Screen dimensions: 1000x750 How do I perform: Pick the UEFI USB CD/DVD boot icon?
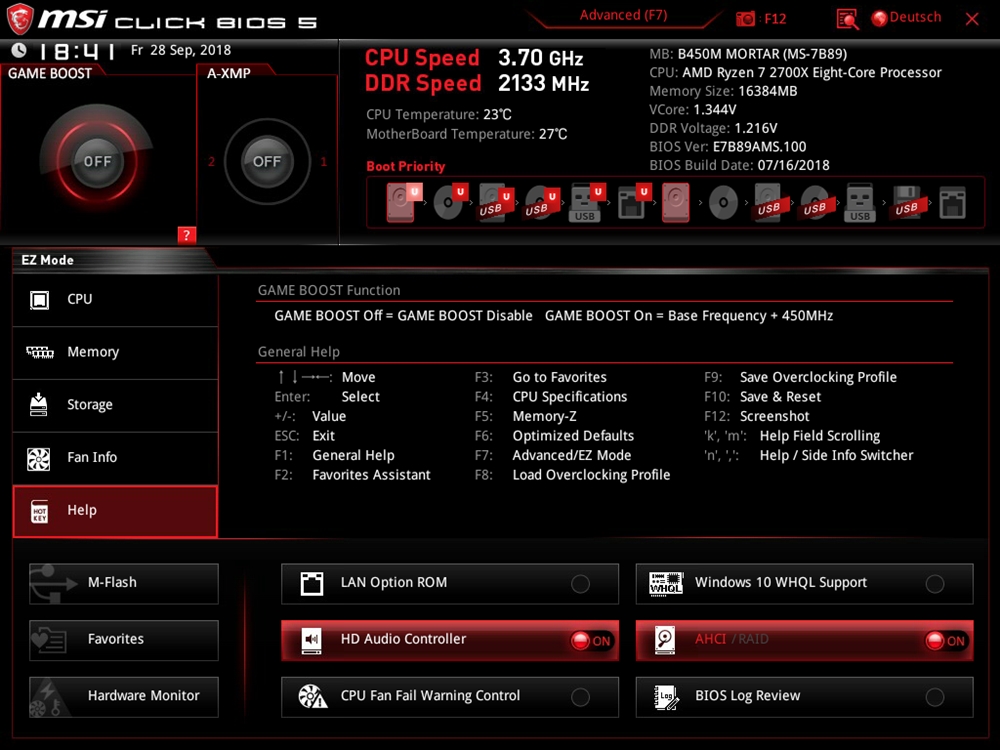[x=540, y=203]
